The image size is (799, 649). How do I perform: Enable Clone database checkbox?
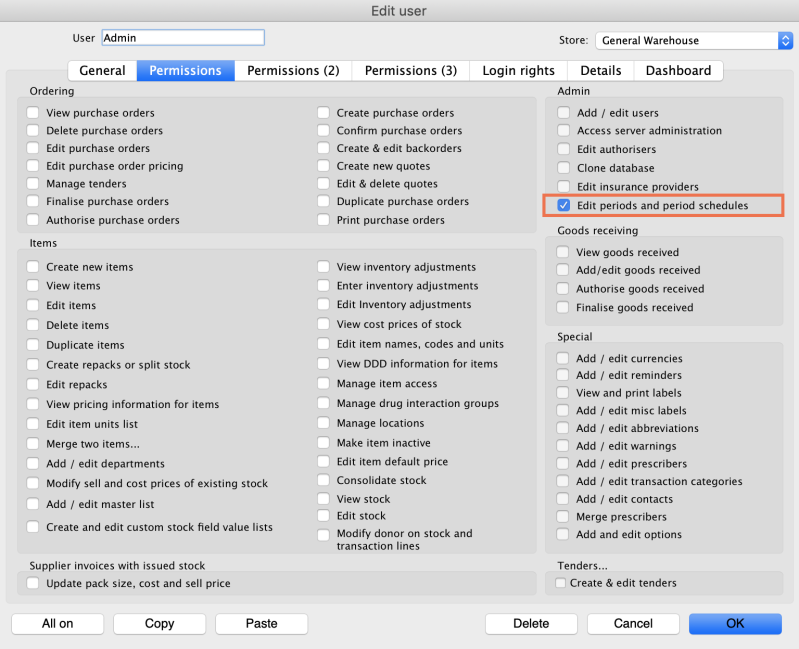tap(563, 168)
